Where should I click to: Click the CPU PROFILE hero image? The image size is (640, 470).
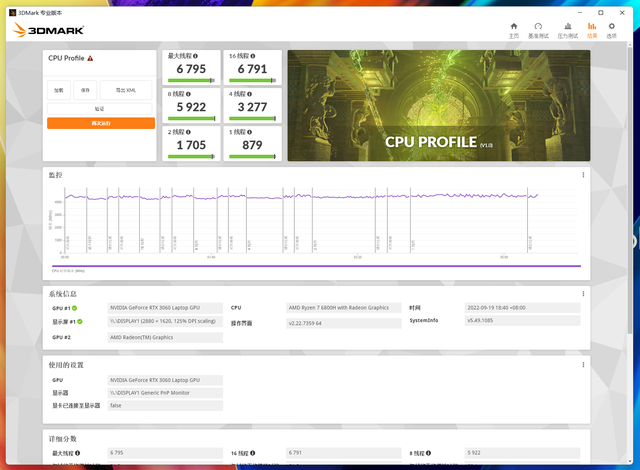tap(439, 105)
